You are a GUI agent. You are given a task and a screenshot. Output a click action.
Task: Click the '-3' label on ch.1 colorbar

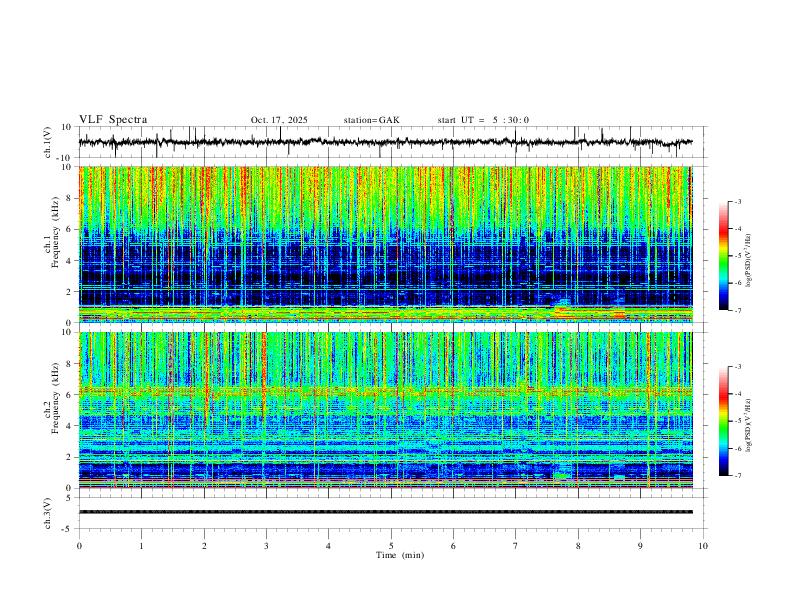[x=737, y=201]
